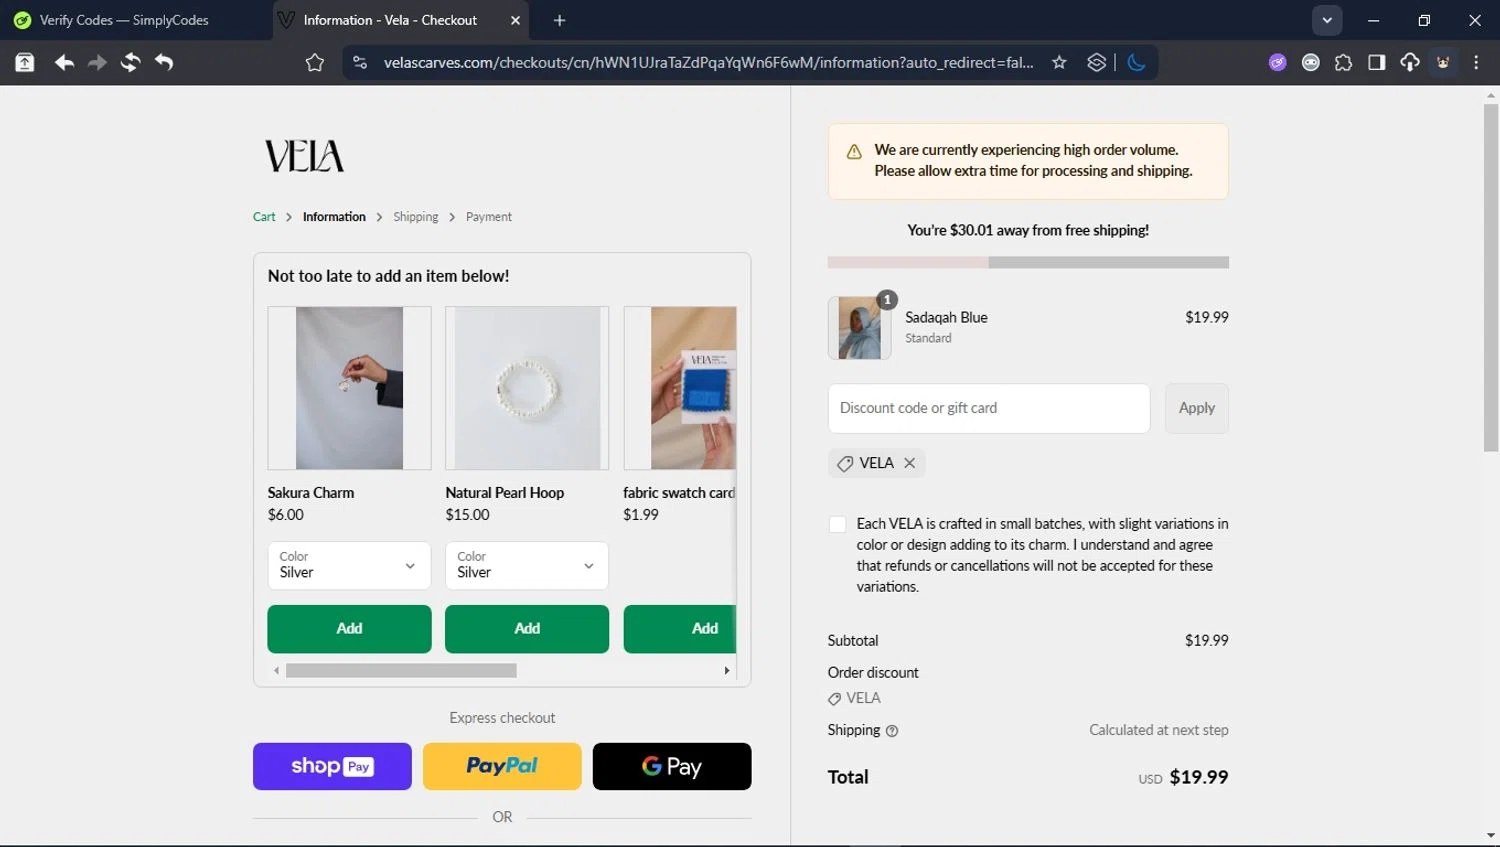This screenshot has height=847, width=1500.
Task: Click the Total $19.99 amount
Action: (1199, 778)
